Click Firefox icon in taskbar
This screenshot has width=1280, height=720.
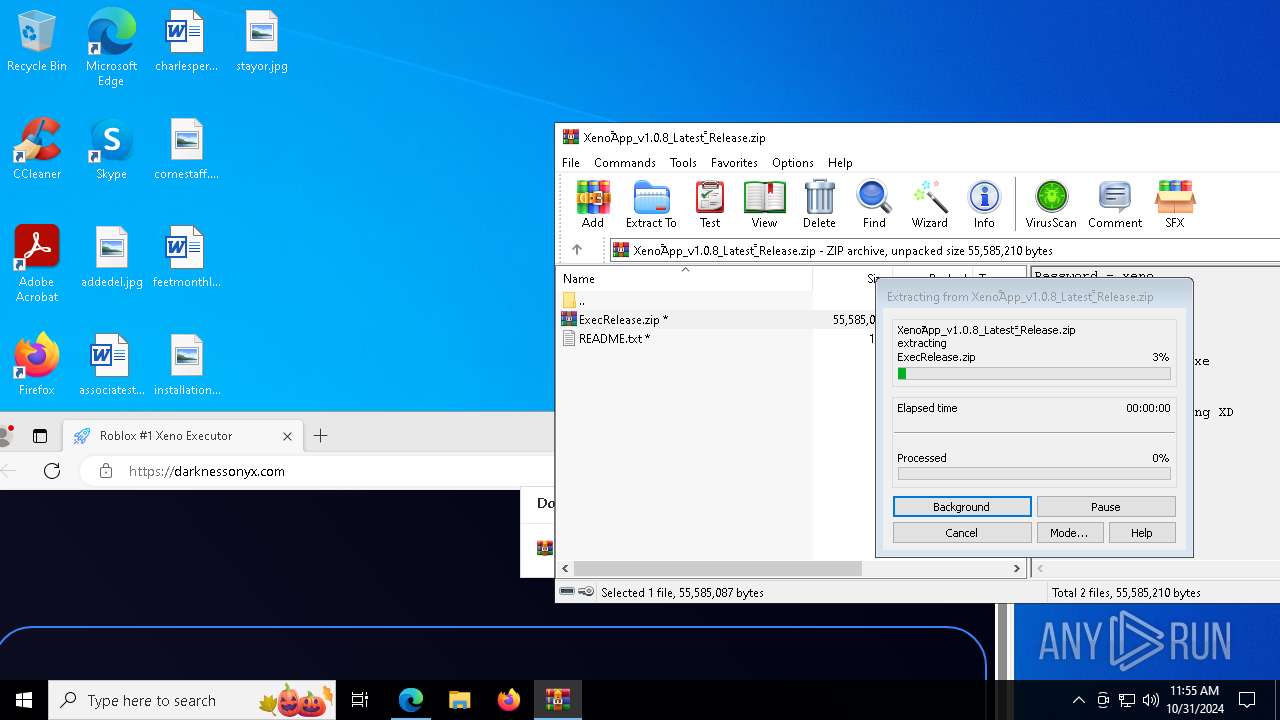(x=509, y=700)
